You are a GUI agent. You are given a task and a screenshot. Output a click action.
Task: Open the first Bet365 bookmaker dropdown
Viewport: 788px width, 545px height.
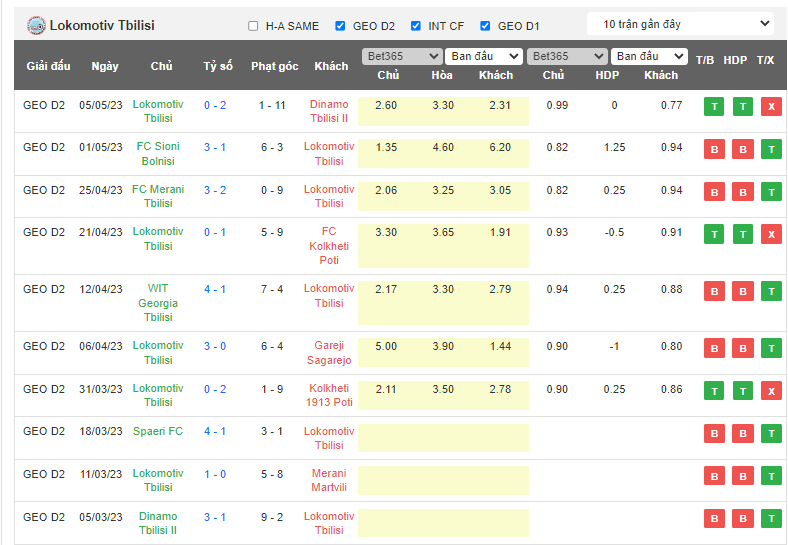(400, 56)
